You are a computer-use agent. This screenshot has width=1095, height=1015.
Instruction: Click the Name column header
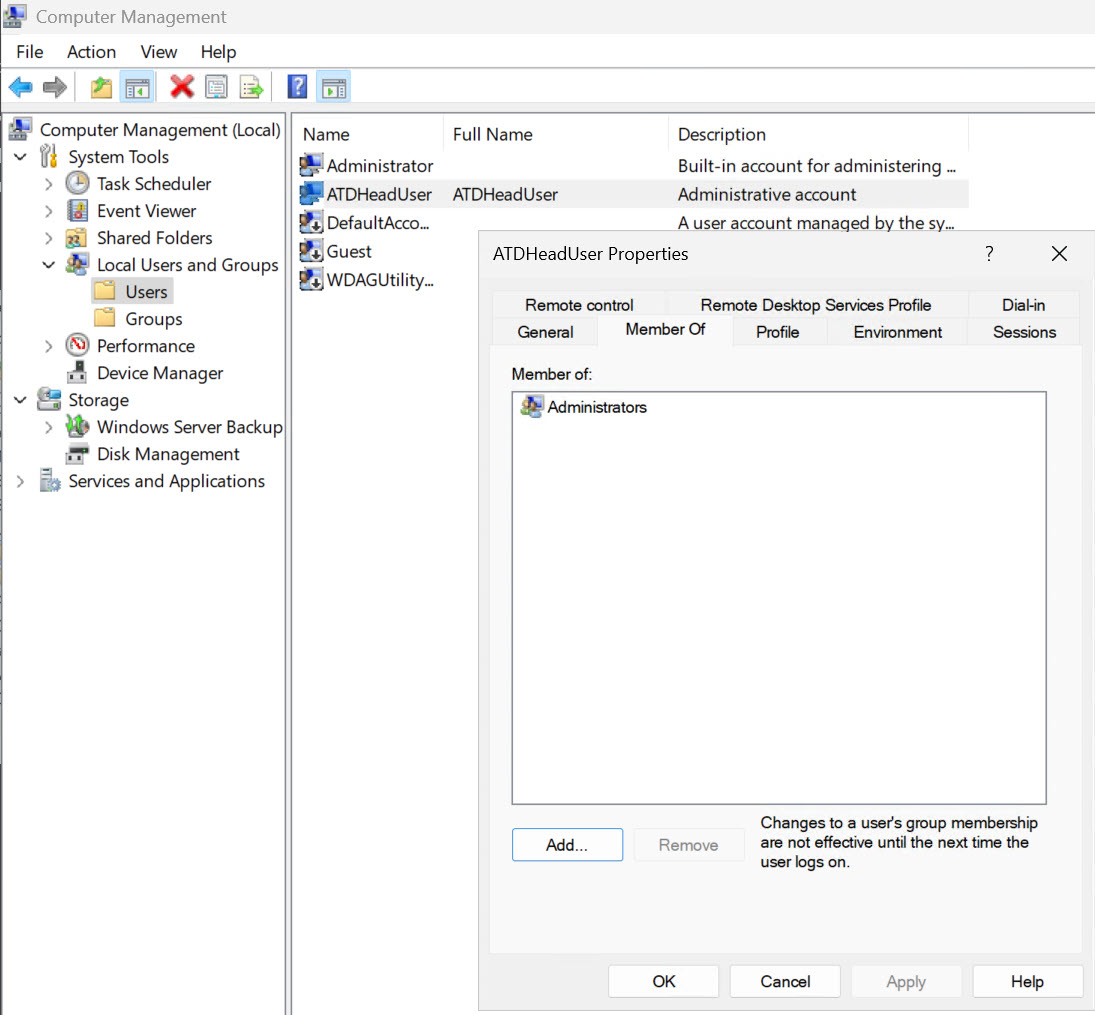click(369, 134)
